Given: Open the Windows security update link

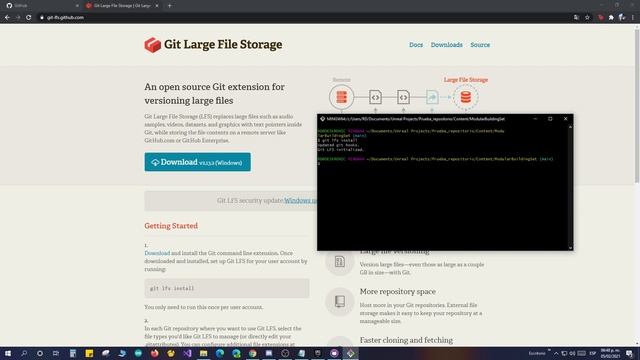Looking at the screenshot, I should [x=300, y=200].
